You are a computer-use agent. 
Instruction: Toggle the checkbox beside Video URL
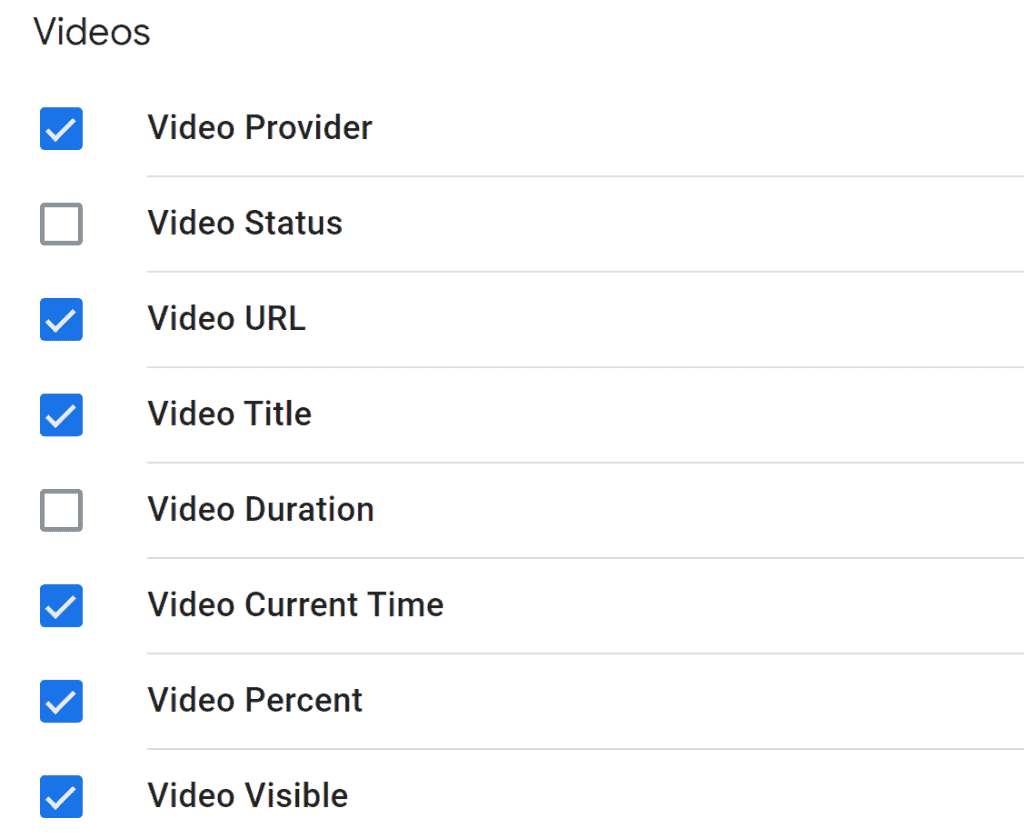coord(61,320)
